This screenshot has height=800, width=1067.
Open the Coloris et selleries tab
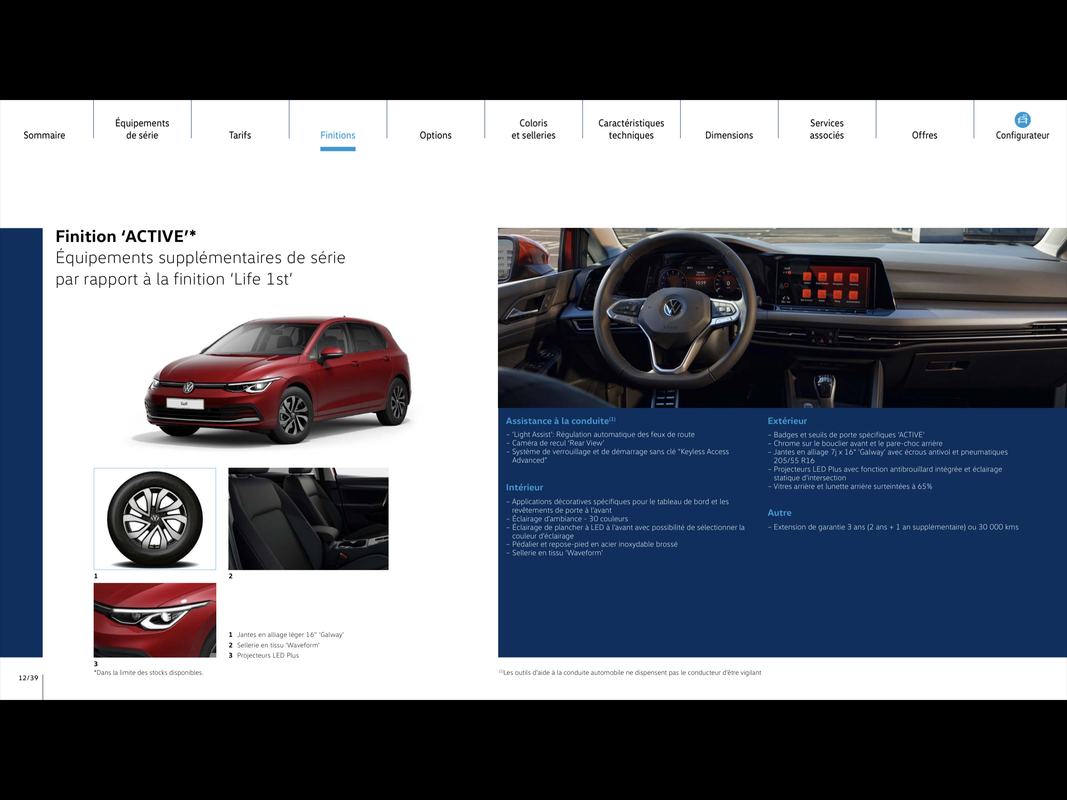(534, 129)
